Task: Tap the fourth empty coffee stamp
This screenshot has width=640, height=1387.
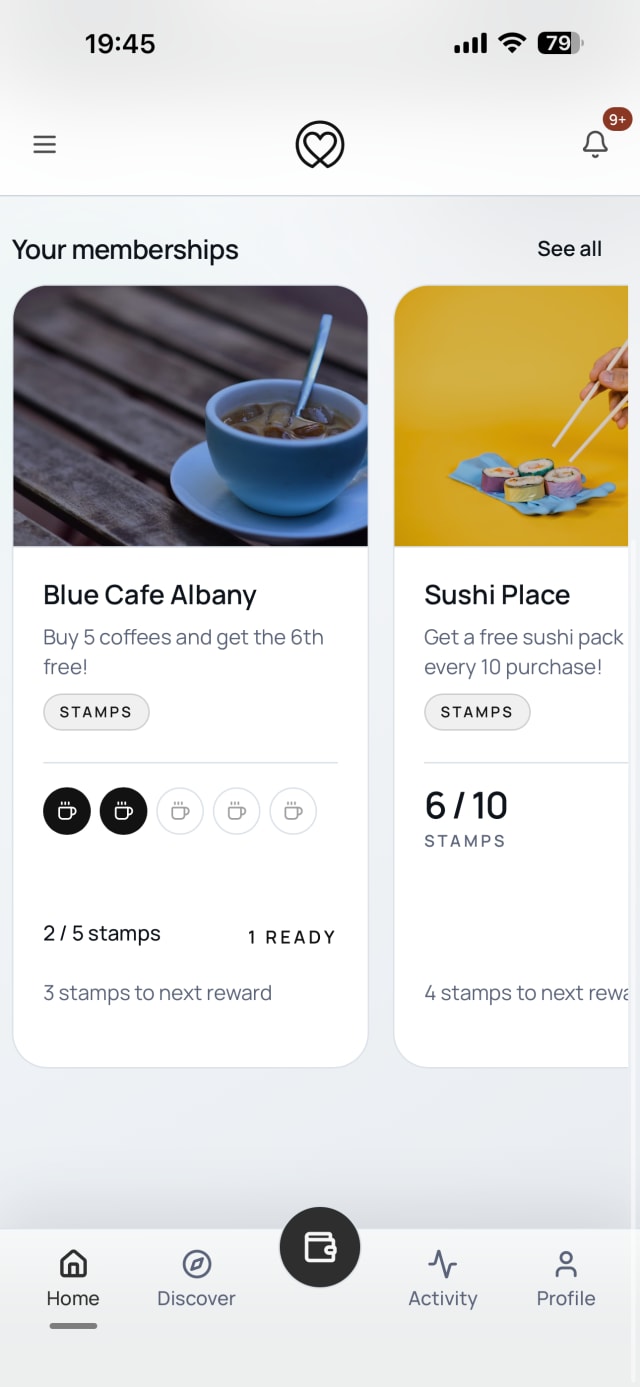Action: point(237,811)
